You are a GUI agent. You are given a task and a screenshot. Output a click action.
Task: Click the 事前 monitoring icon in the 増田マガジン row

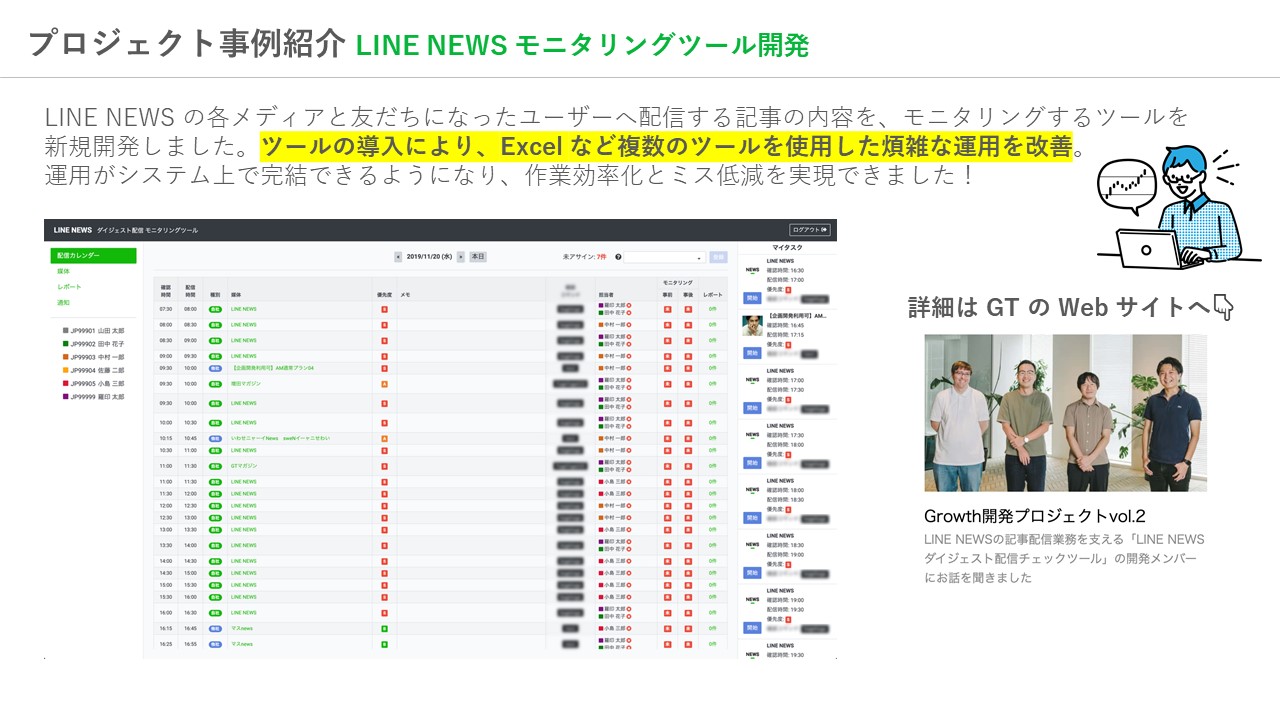pos(667,383)
